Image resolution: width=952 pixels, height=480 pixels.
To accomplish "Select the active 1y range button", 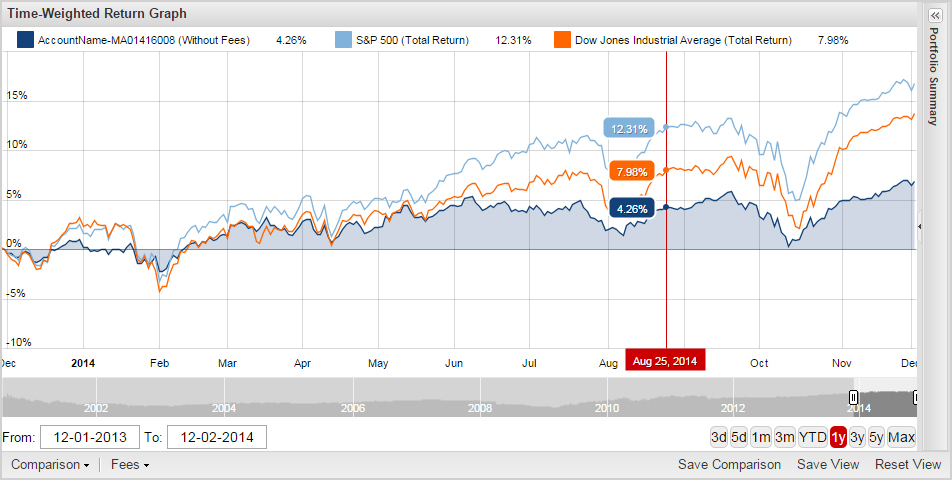I will pyautogui.click(x=838, y=437).
